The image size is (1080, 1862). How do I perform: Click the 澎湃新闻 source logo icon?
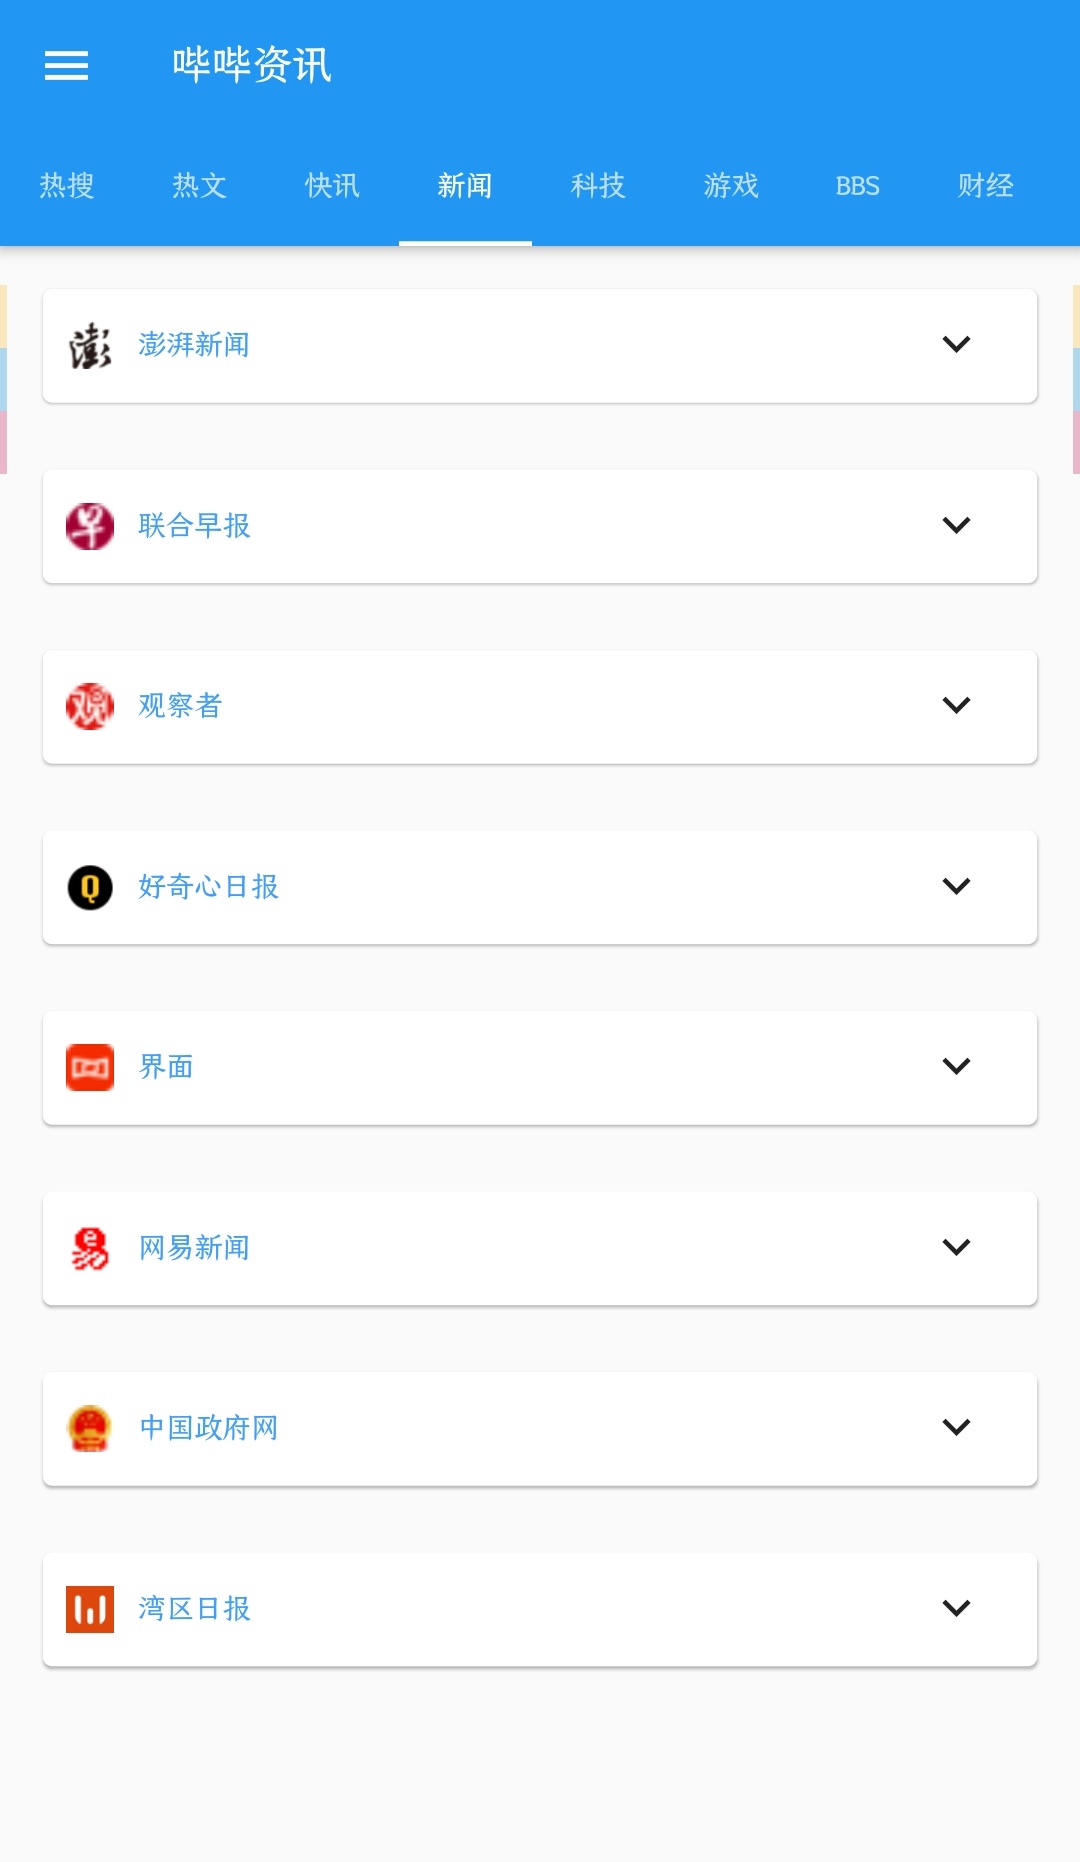(90, 346)
